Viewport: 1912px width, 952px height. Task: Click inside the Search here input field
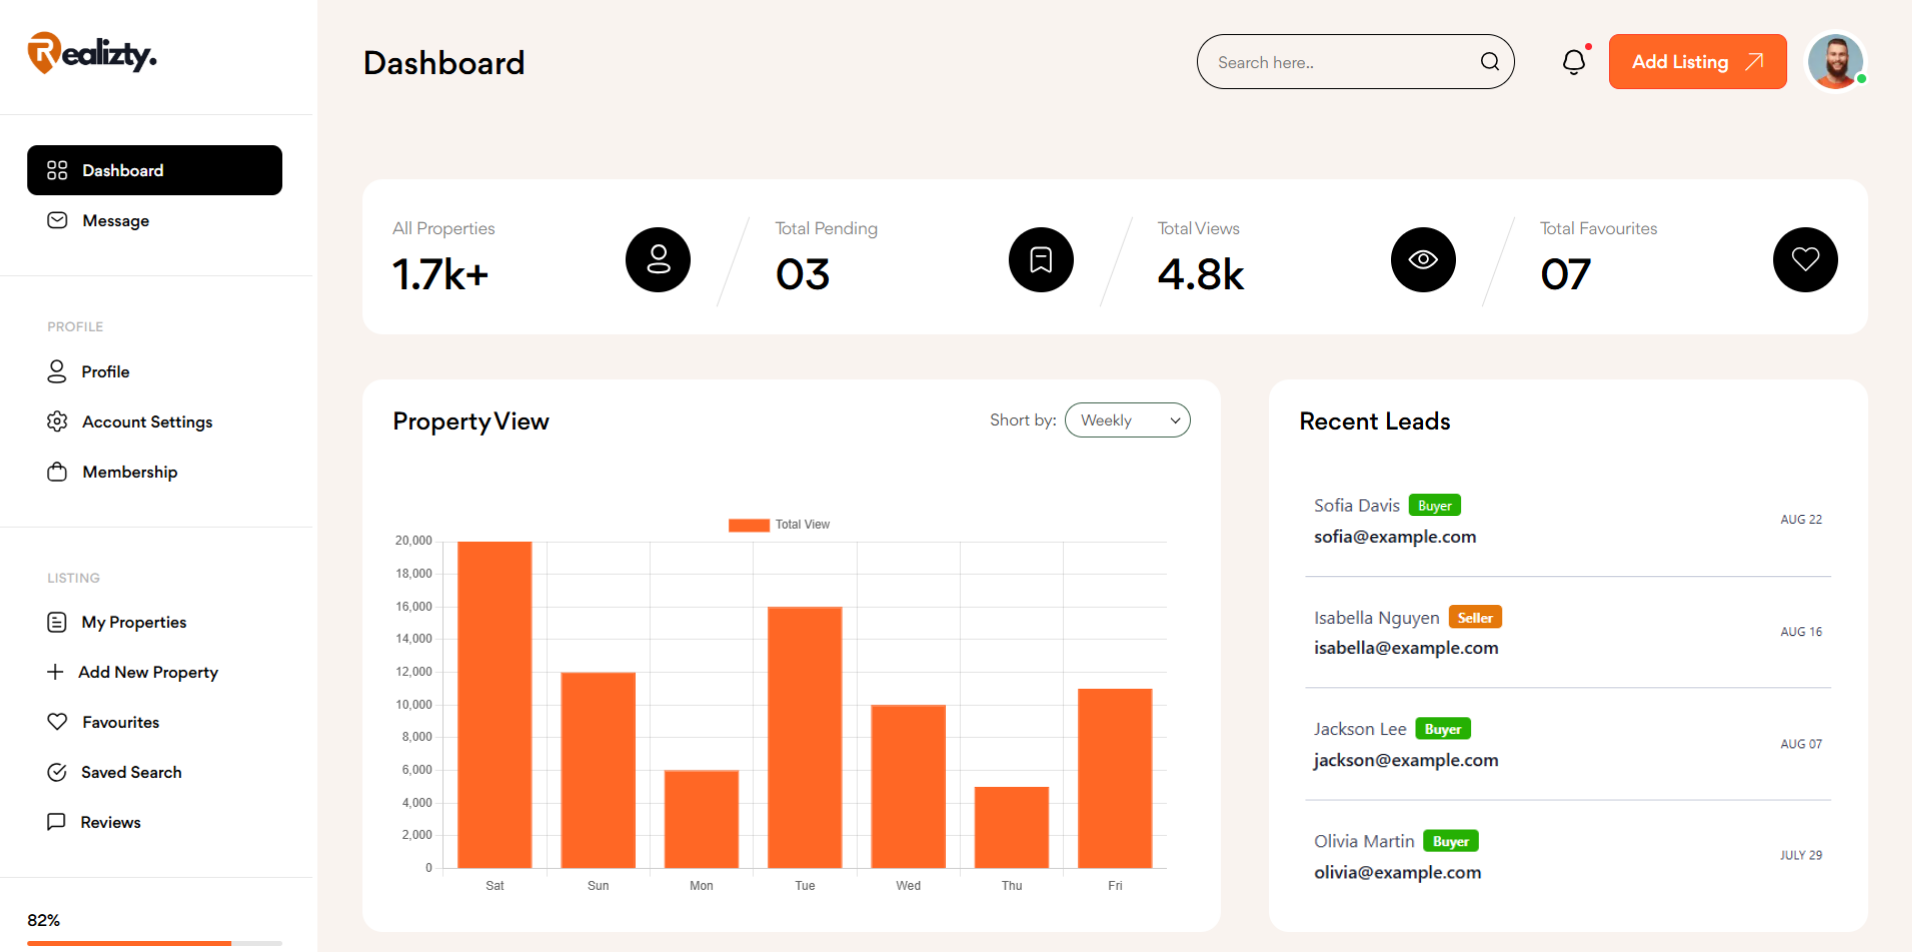coord(1320,61)
